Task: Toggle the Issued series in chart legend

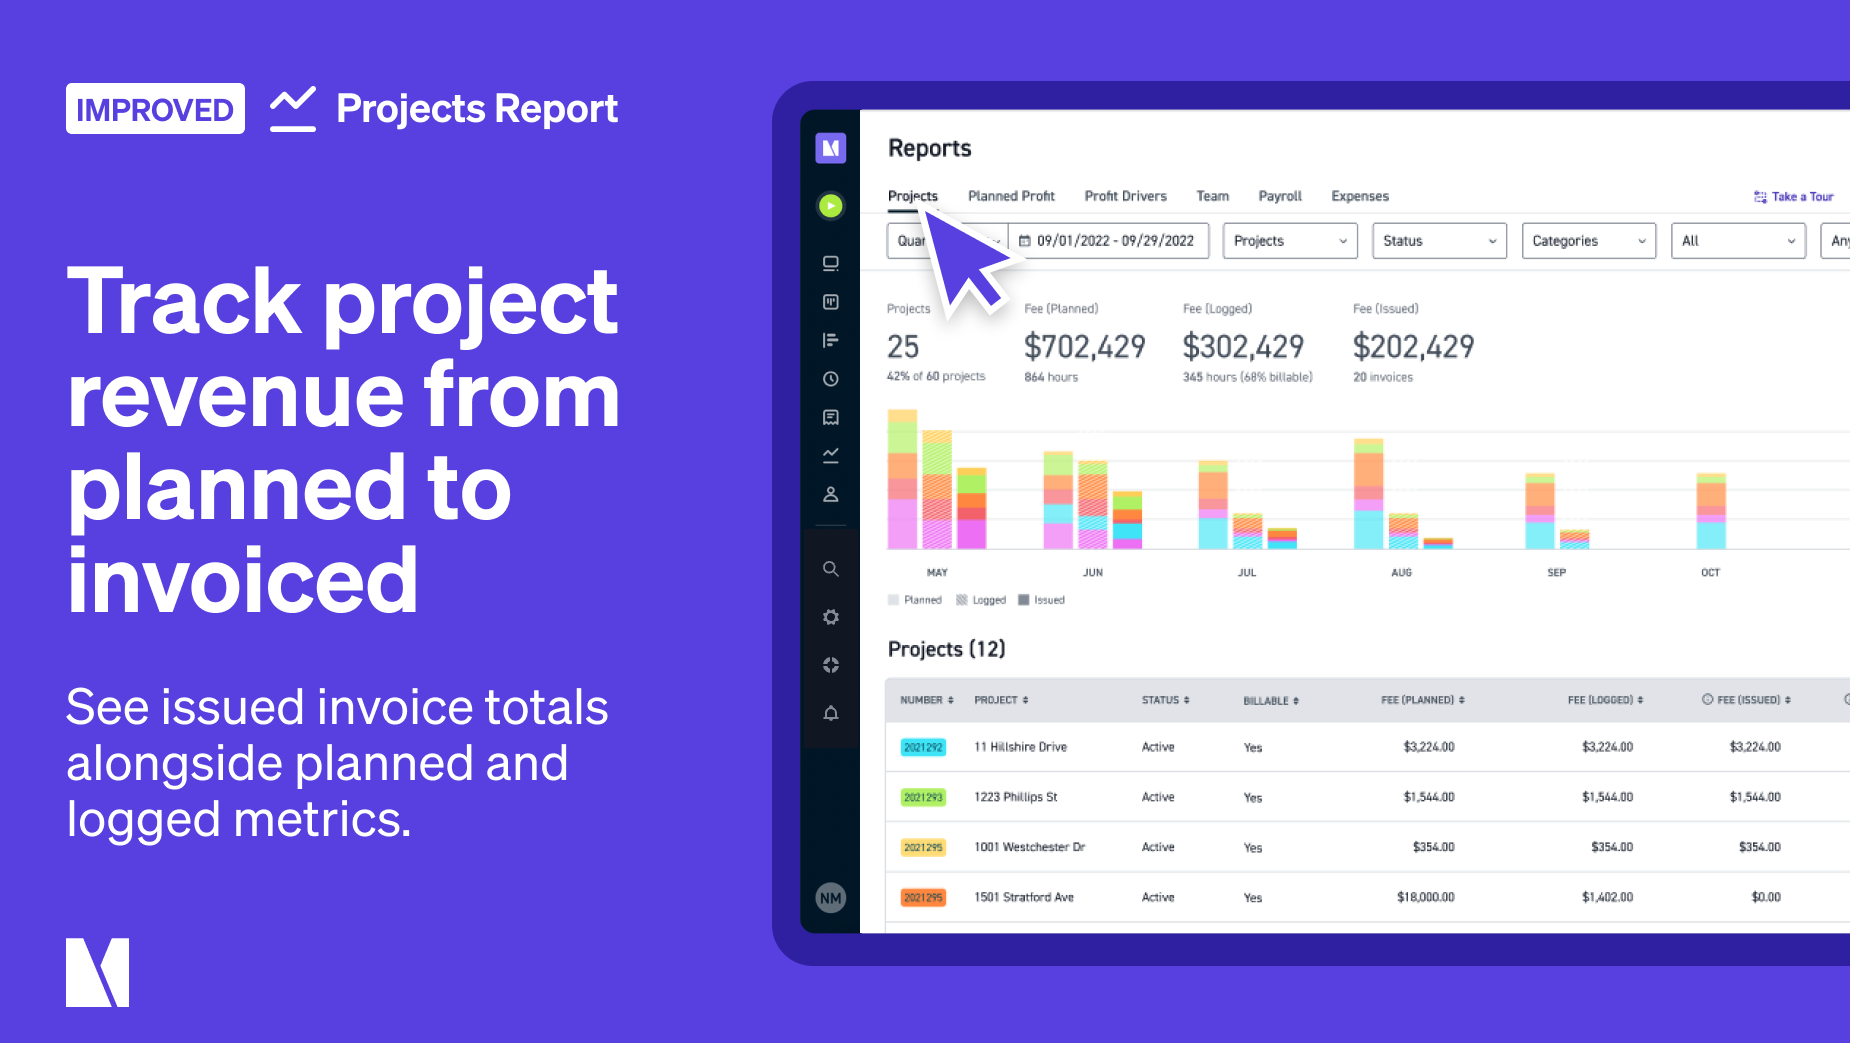Action: pyautogui.click(x=1041, y=600)
